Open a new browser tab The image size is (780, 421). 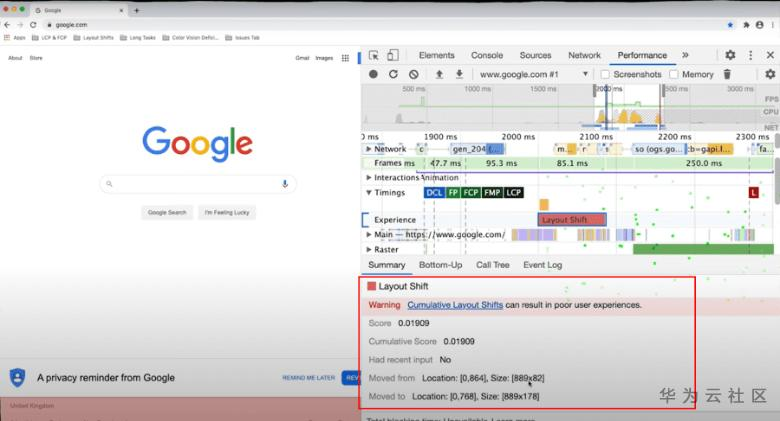[136, 10]
